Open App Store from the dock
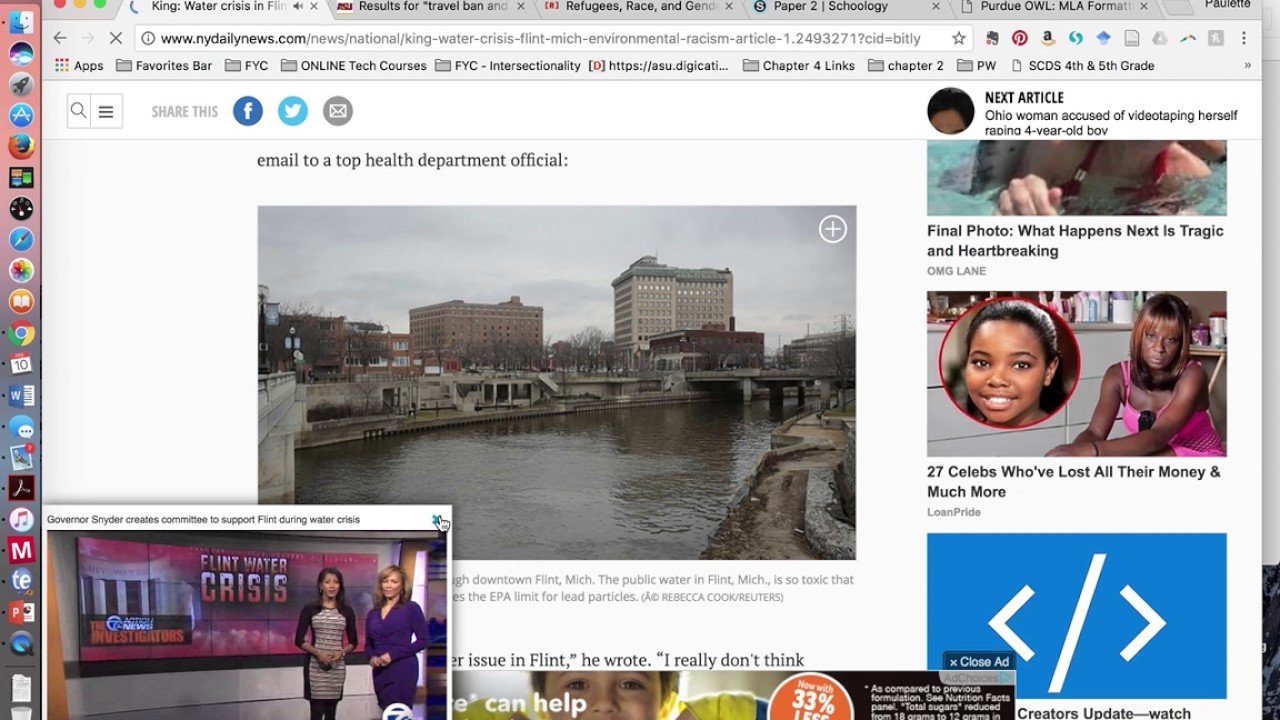Viewport: 1280px width, 720px height. pos(21,115)
